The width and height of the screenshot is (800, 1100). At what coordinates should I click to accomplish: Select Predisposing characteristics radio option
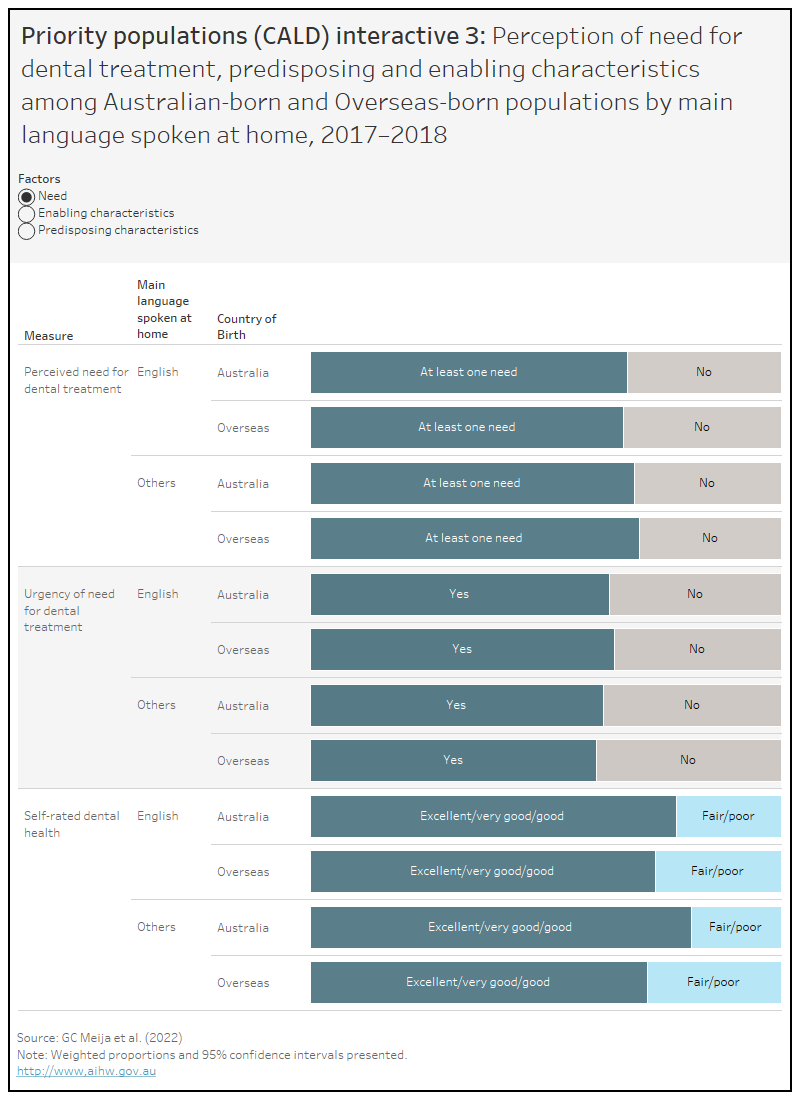27,231
